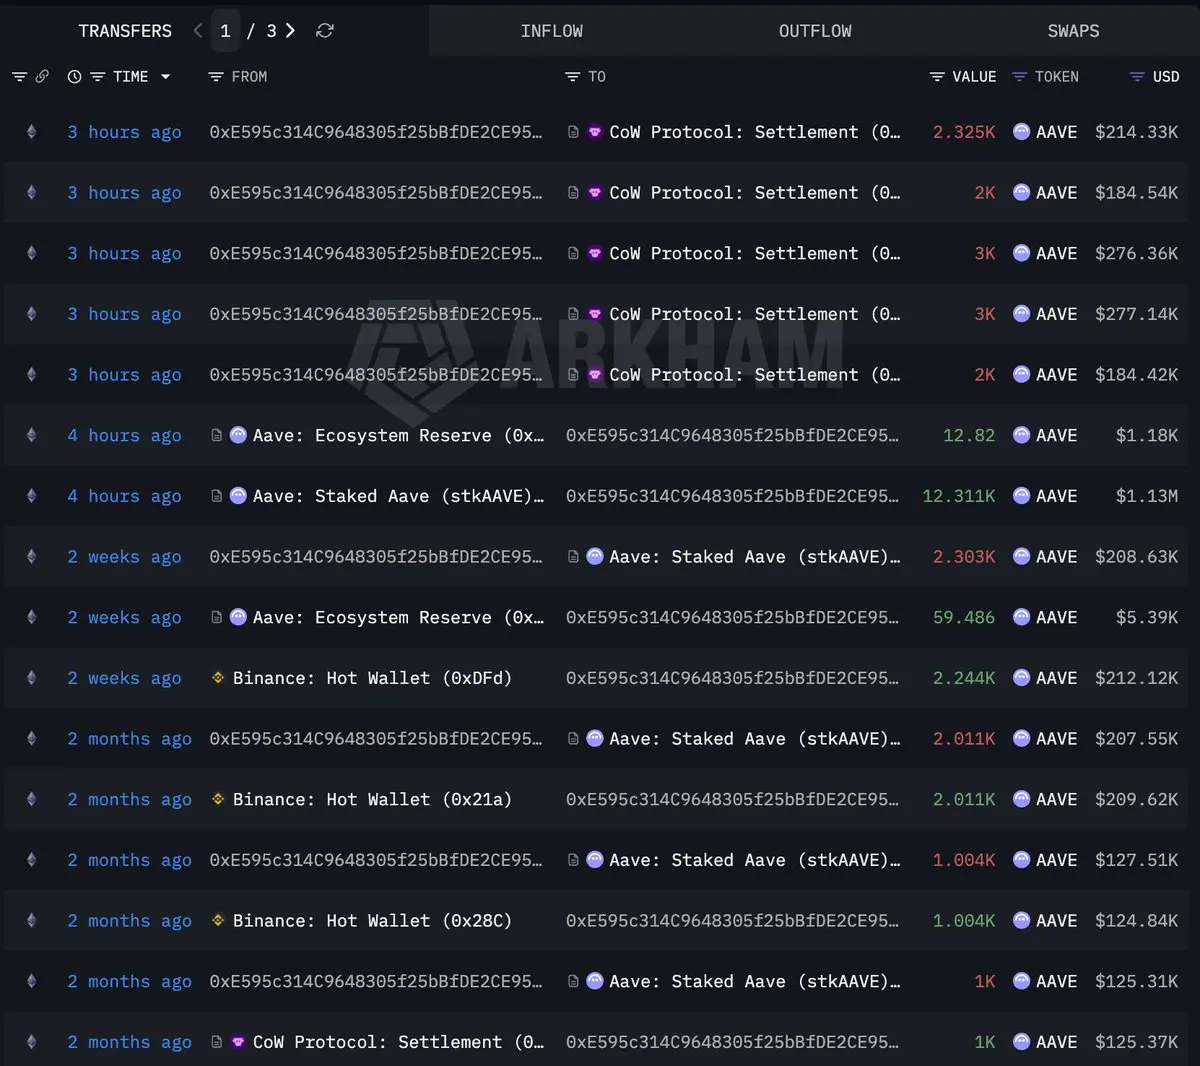The image size is (1200, 1066).
Task: Click the USD amount $127.51K
Action: point(1136,860)
